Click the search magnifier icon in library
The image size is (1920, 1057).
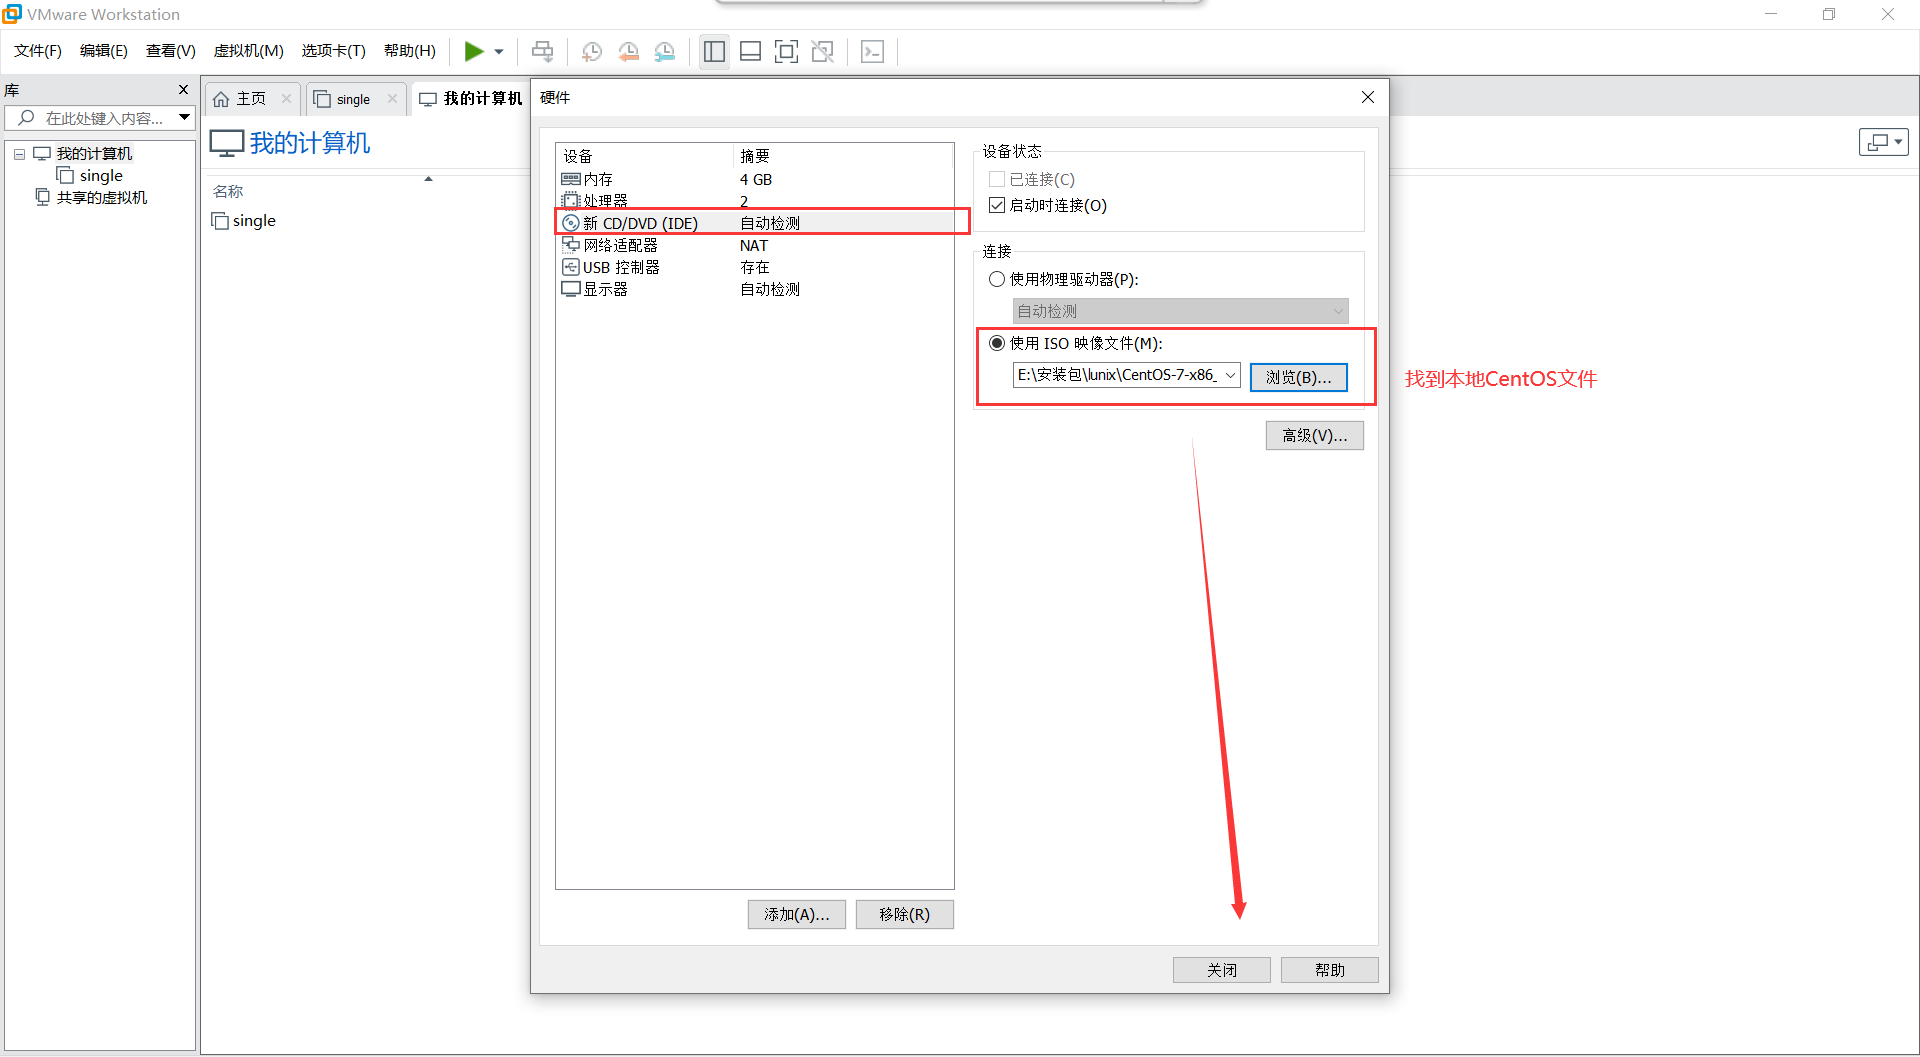(x=27, y=118)
